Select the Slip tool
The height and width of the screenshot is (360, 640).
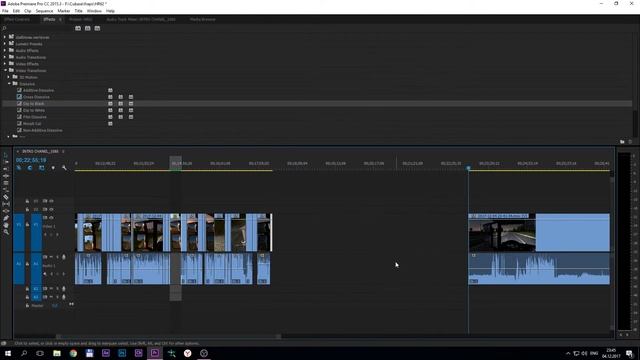click(6, 204)
